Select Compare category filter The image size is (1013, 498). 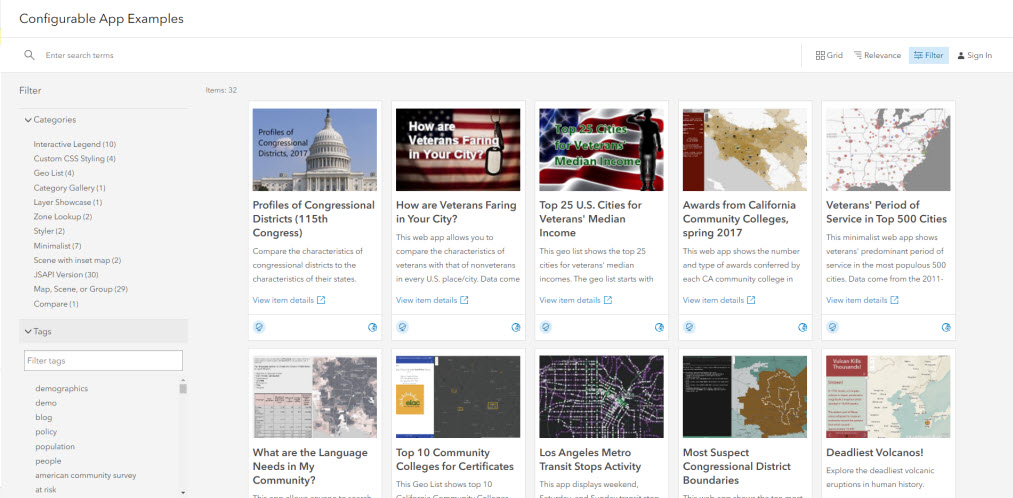(x=56, y=304)
